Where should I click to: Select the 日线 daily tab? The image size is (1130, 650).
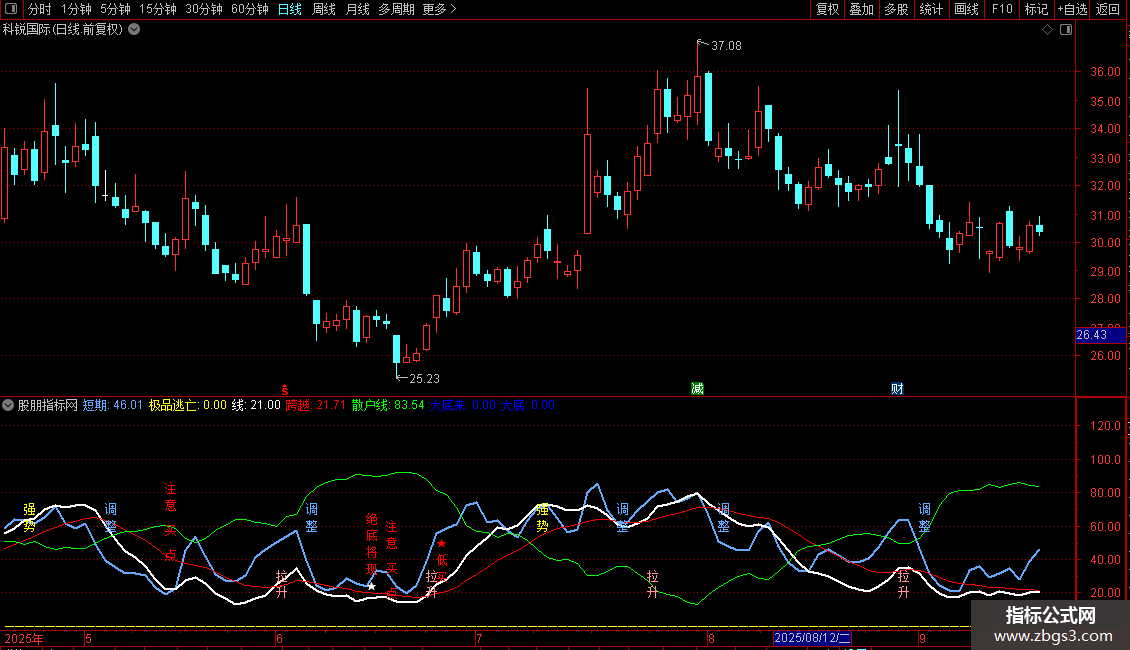290,9
